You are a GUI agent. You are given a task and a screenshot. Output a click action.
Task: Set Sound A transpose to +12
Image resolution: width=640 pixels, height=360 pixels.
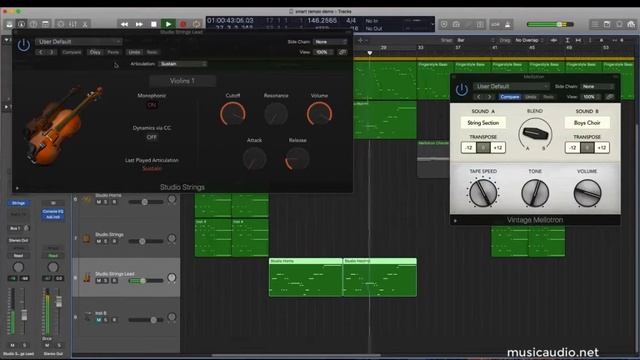tap(498, 148)
